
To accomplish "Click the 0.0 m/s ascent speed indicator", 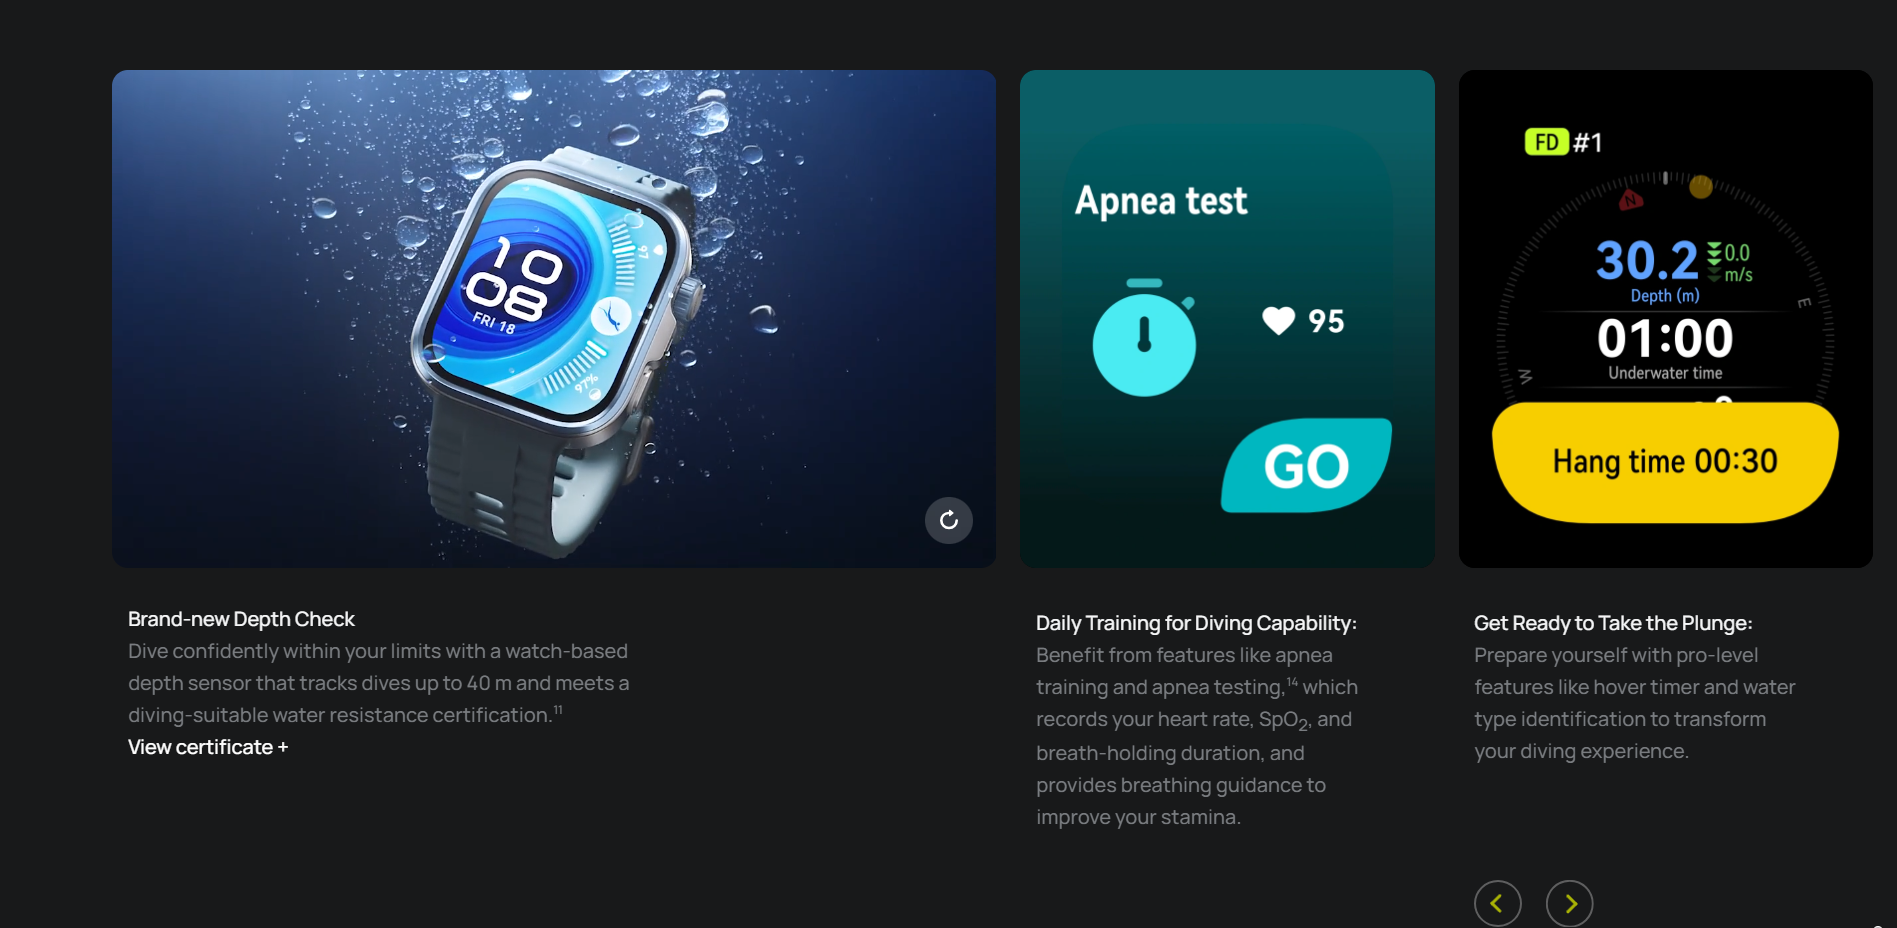I will click(x=1731, y=263).
